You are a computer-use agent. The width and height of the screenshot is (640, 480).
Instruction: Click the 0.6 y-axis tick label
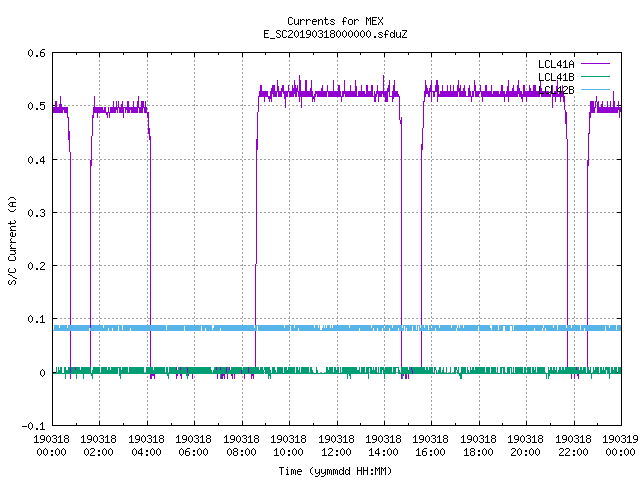coord(36,53)
